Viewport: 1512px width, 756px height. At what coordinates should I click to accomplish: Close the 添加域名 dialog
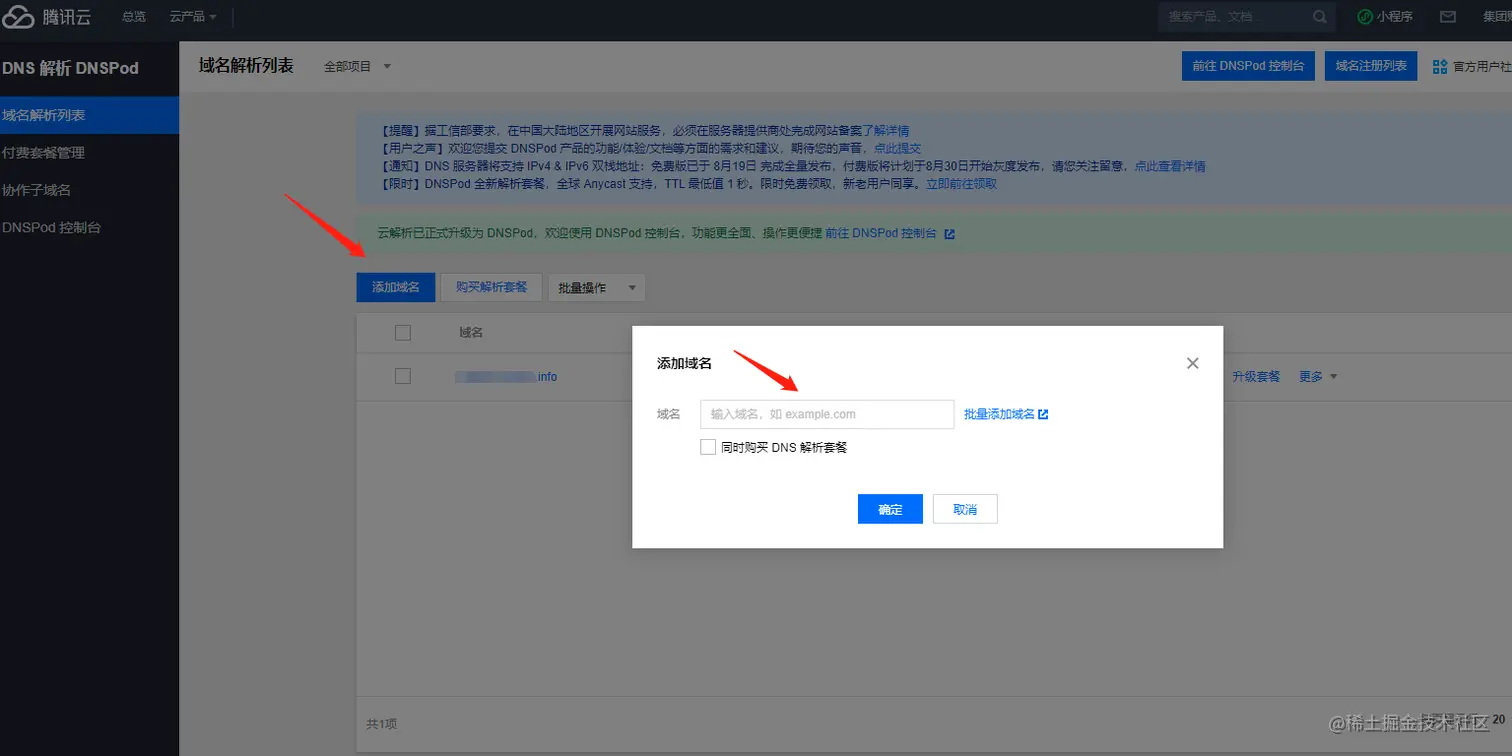coord(1192,363)
